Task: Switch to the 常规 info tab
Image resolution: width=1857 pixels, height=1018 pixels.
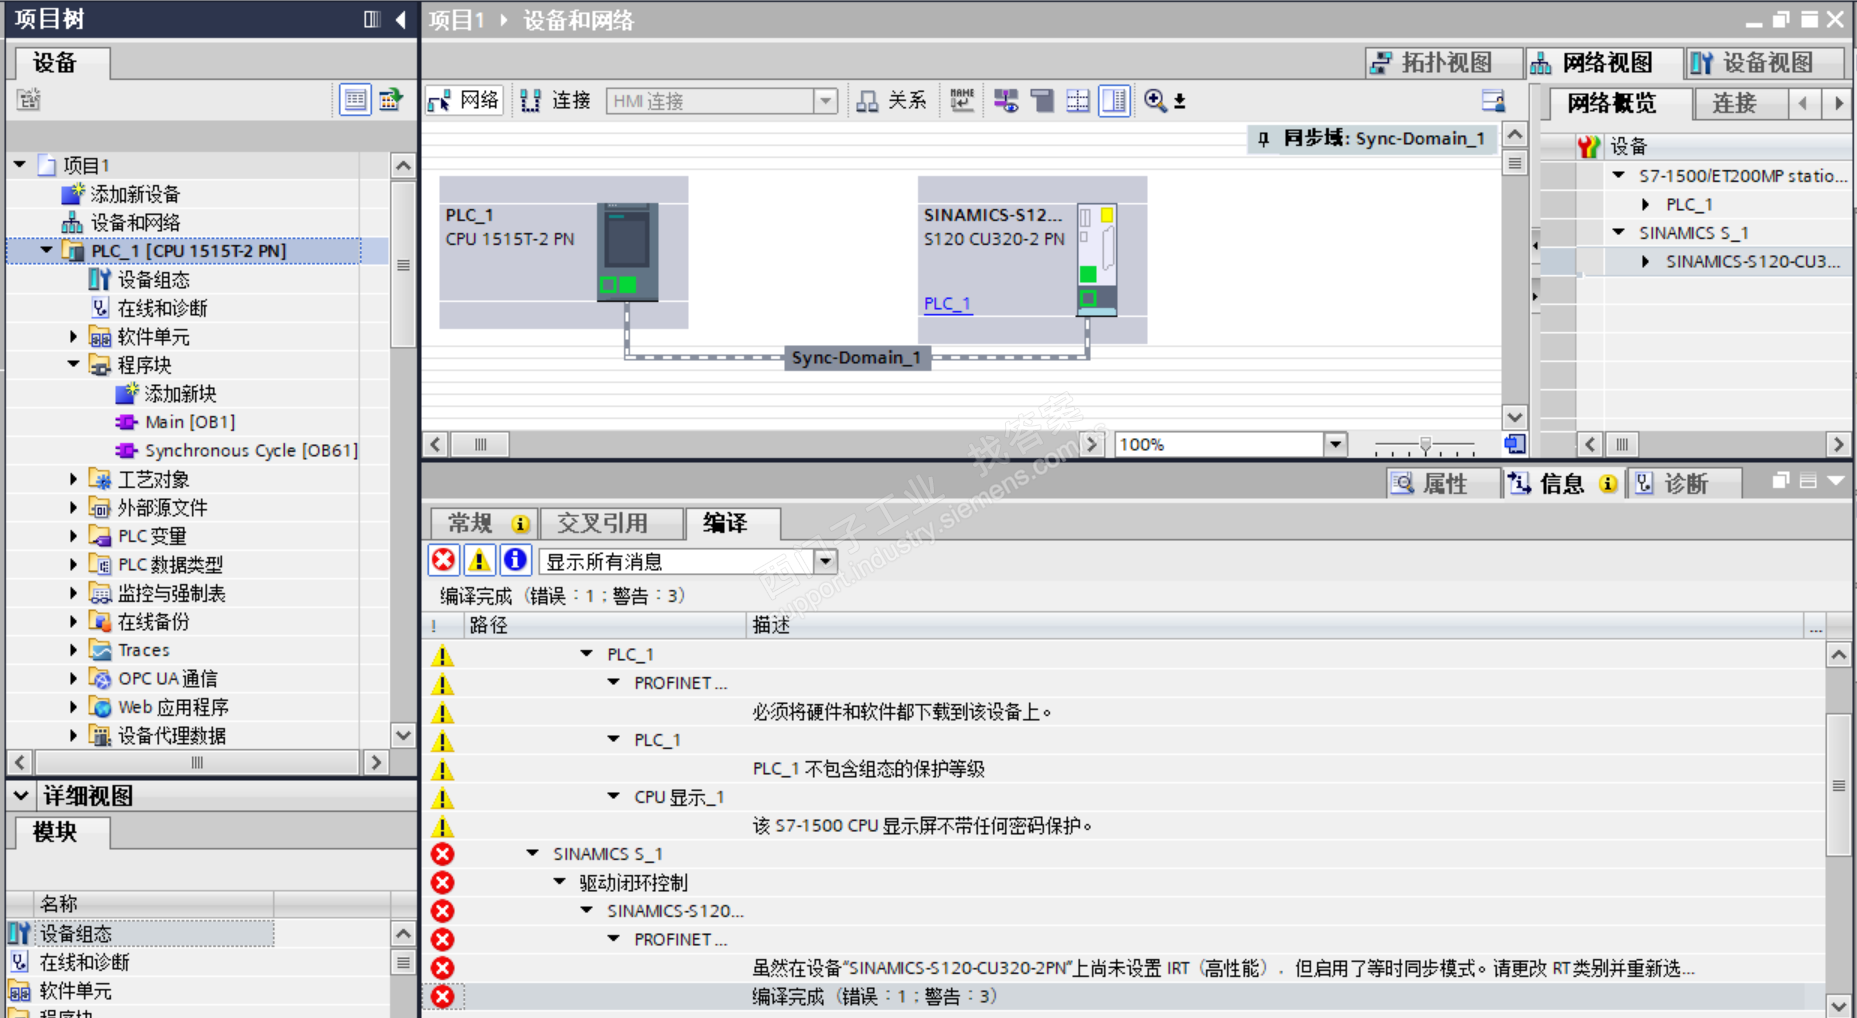Action: [x=486, y=523]
